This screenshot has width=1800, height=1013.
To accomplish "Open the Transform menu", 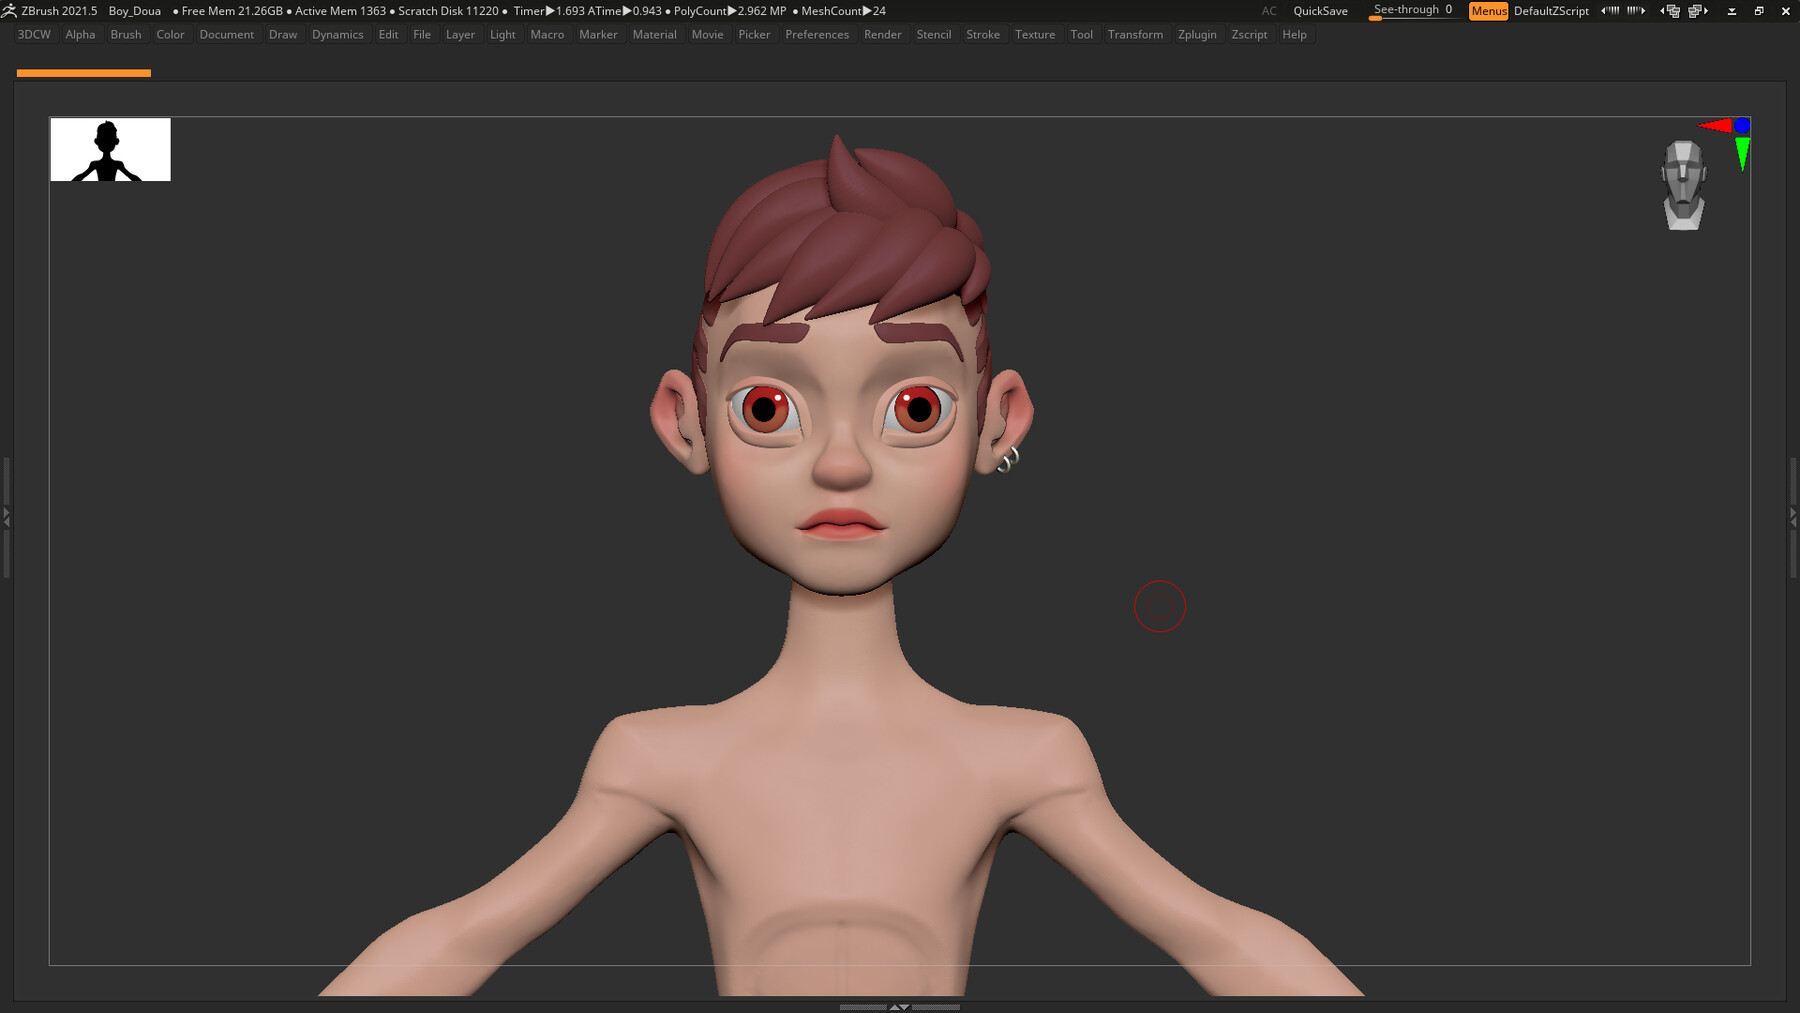I will point(1135,35).
